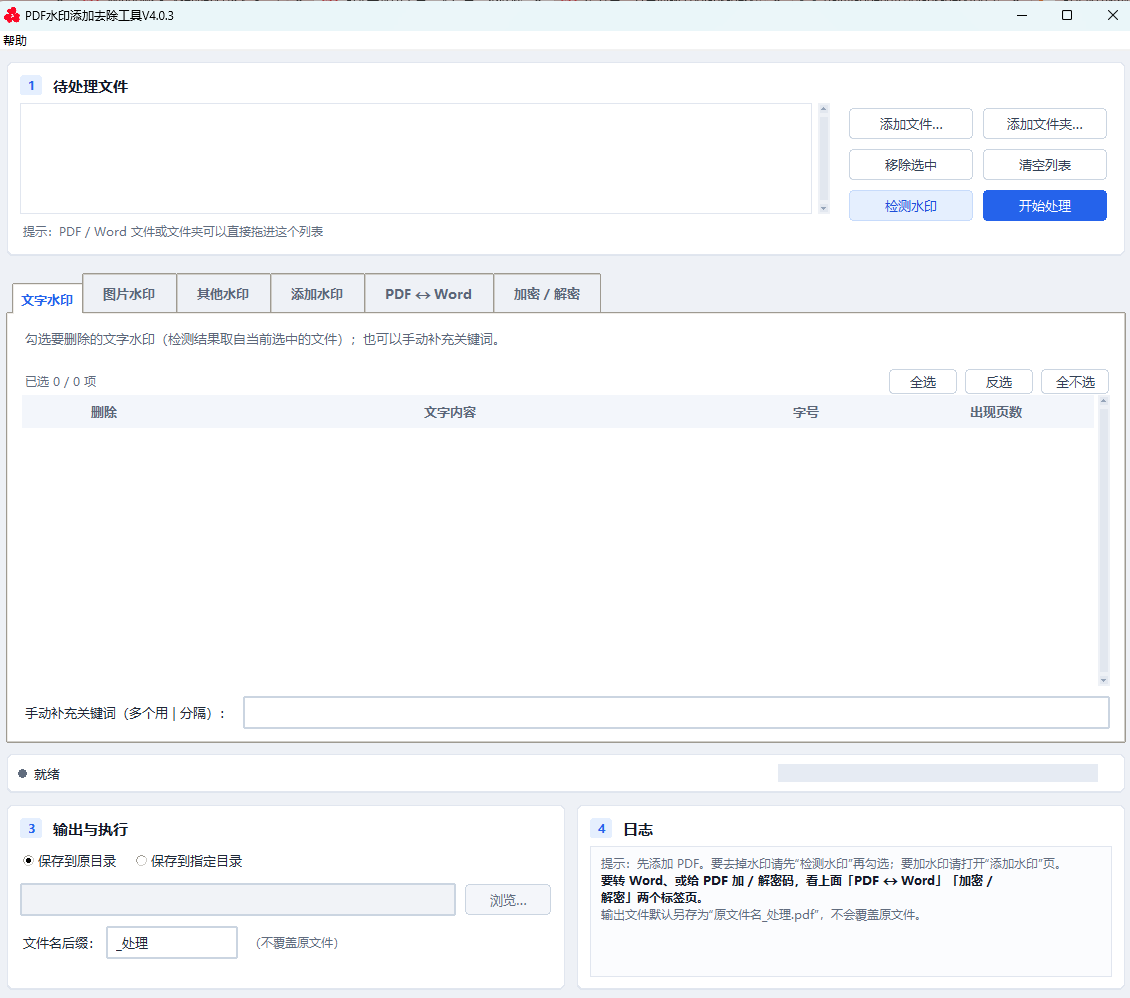Click 反选 to invert selection
This screenshot has height=998, width=1130.
point(999,382)
